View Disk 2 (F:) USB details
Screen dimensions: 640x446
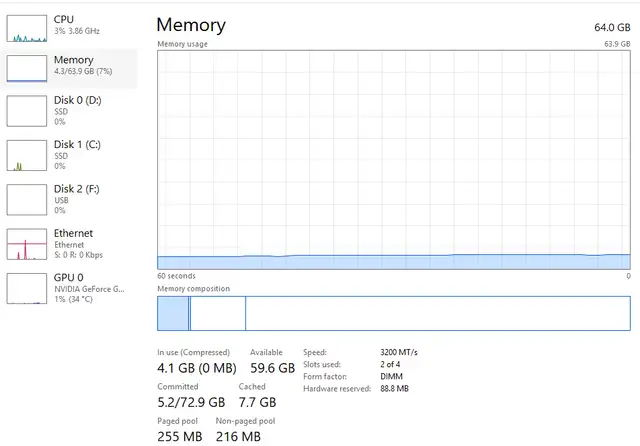71,200
